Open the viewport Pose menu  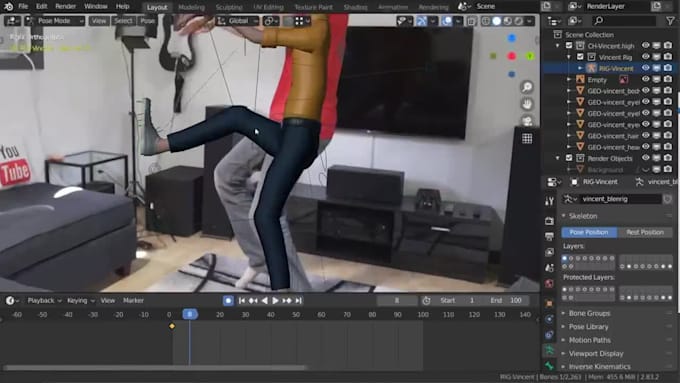point(147,21)
